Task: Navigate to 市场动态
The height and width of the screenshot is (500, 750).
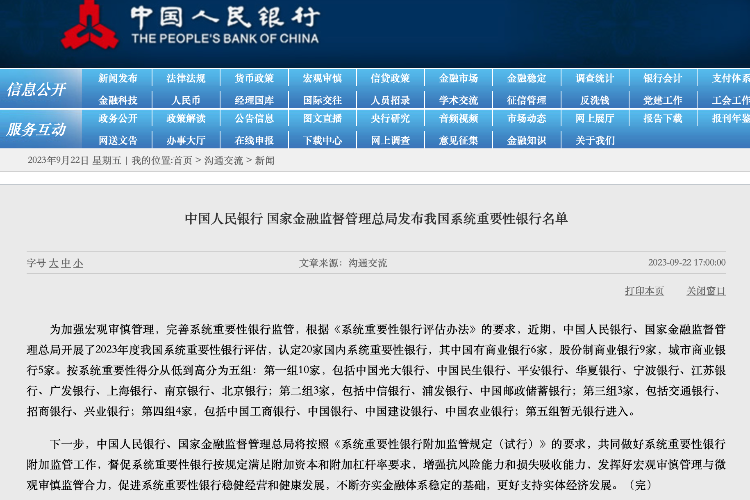Action: [x=526, y=118]
